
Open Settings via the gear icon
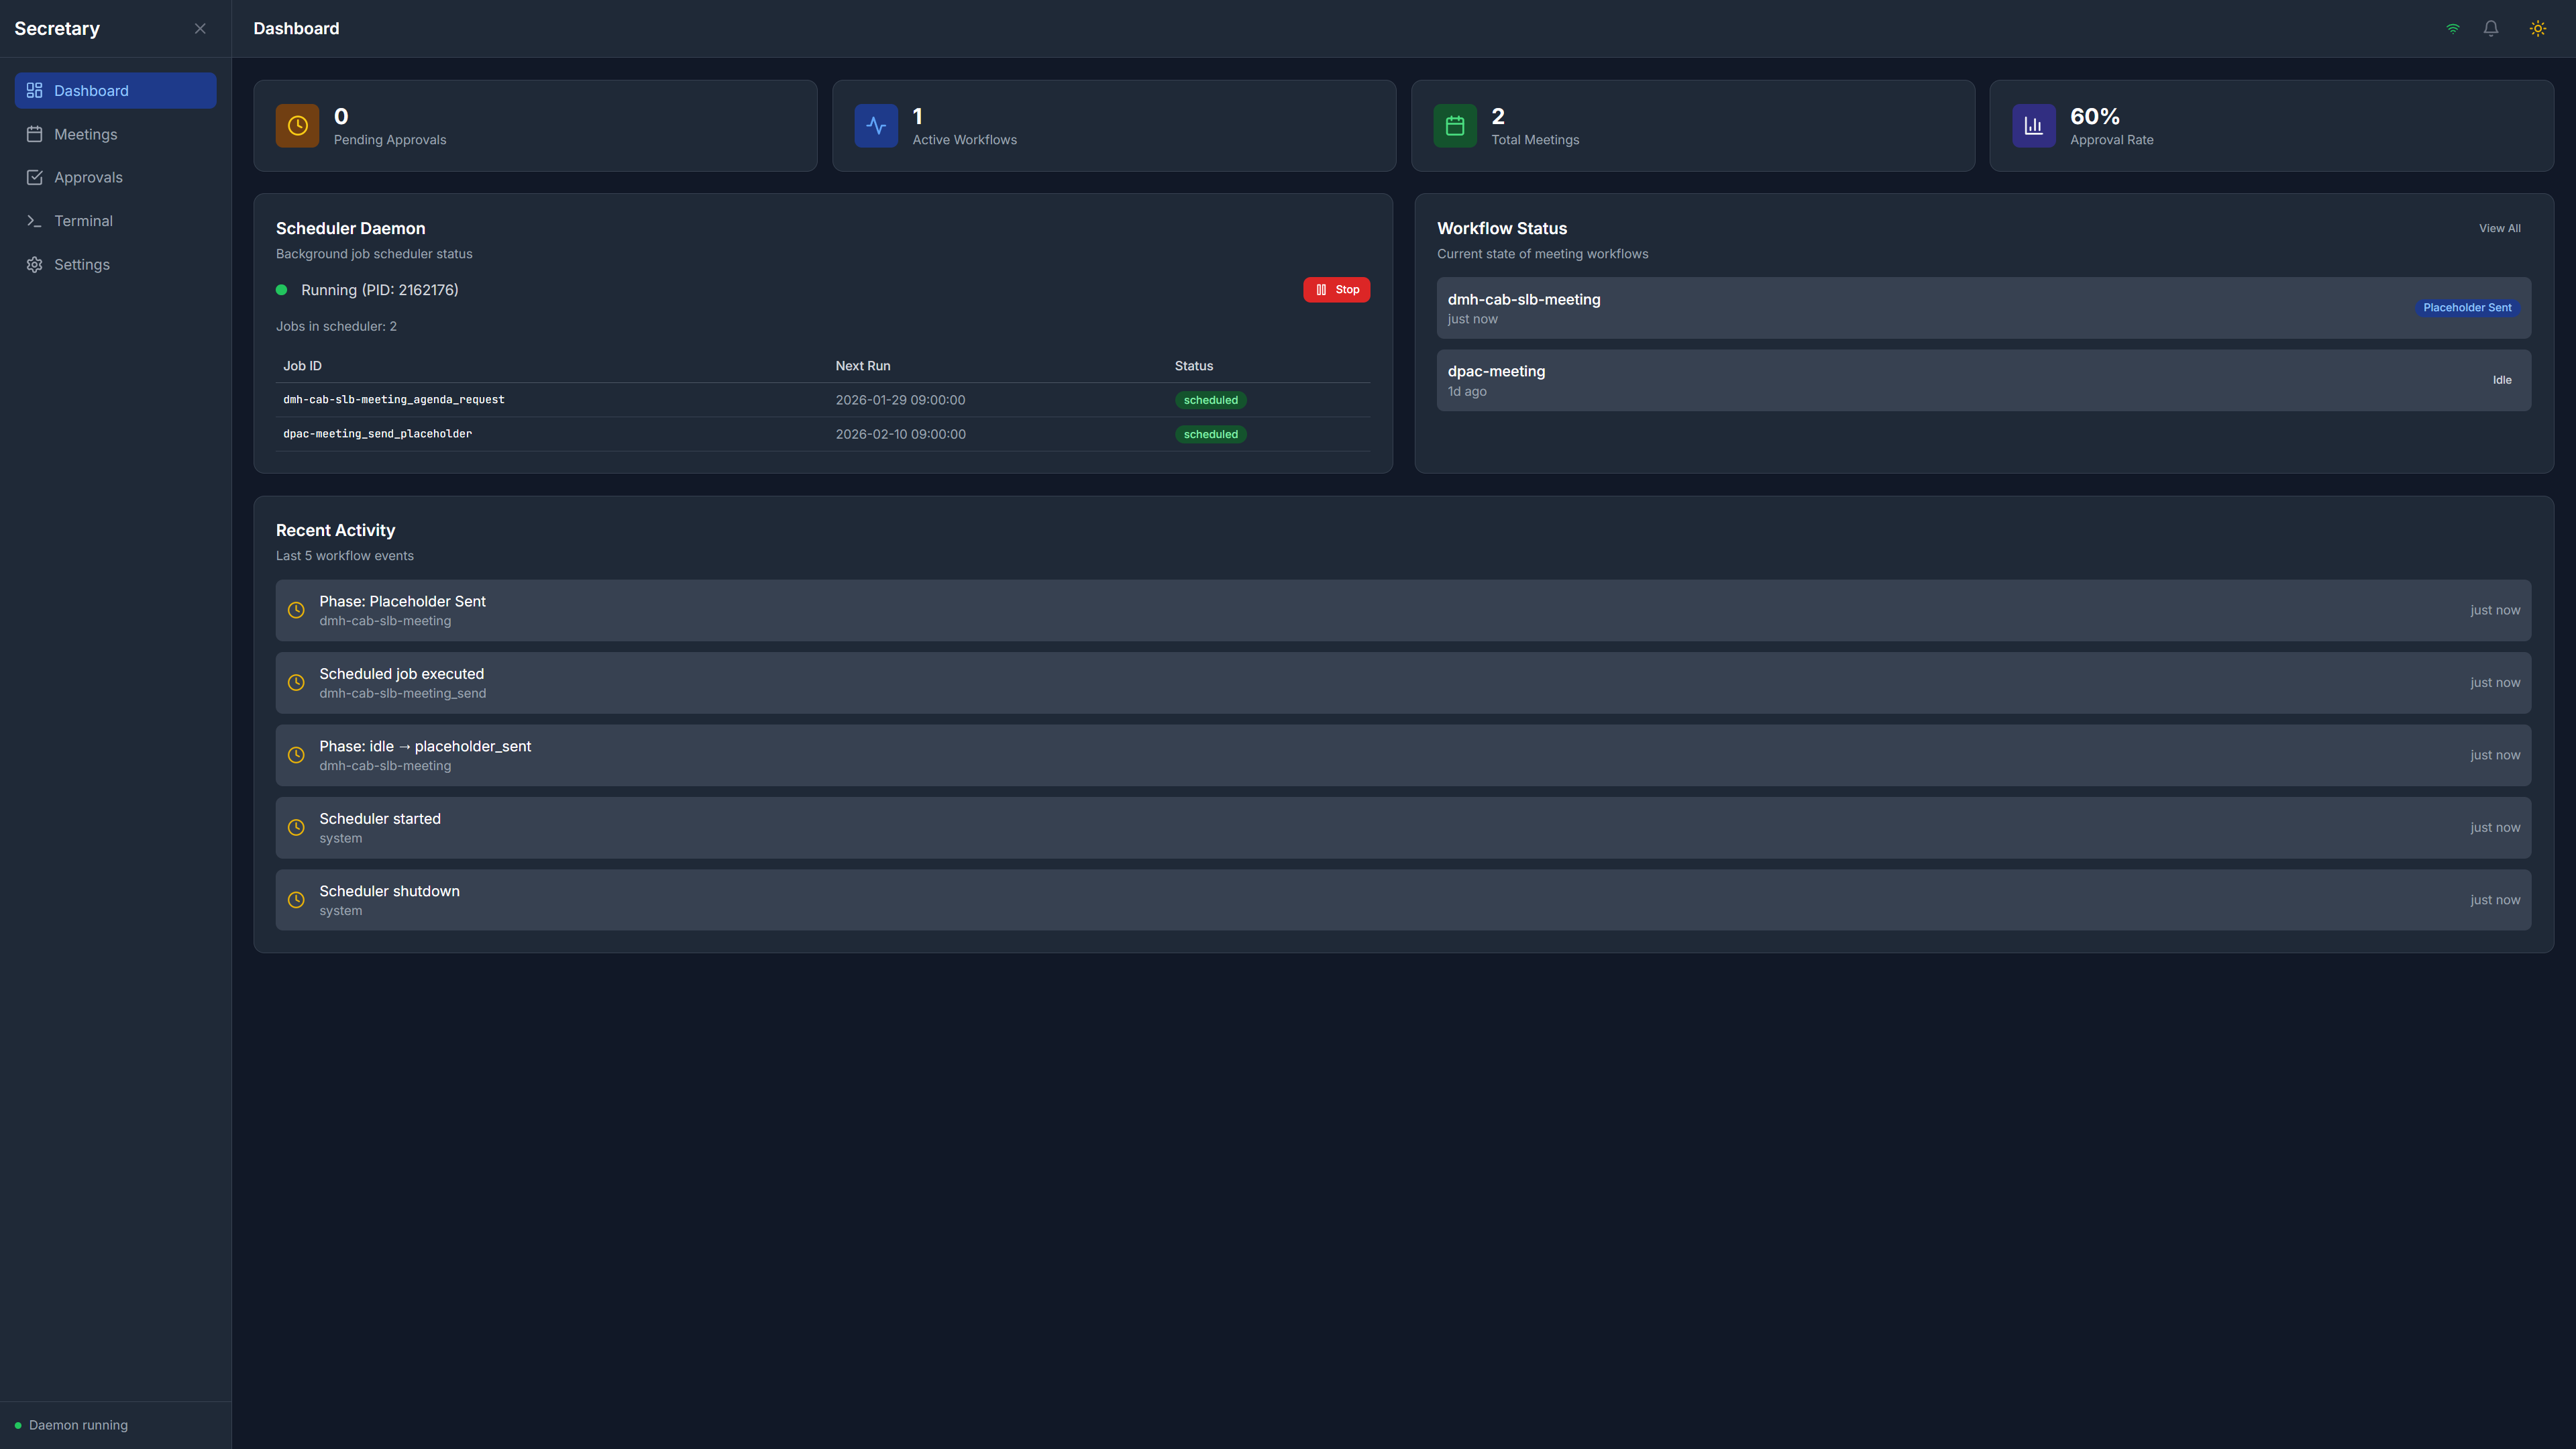34,264
